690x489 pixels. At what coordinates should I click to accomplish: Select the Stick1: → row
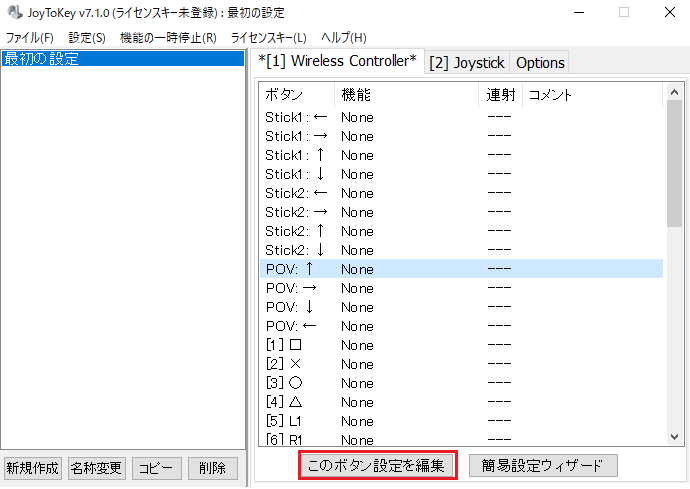coord(462,136)
